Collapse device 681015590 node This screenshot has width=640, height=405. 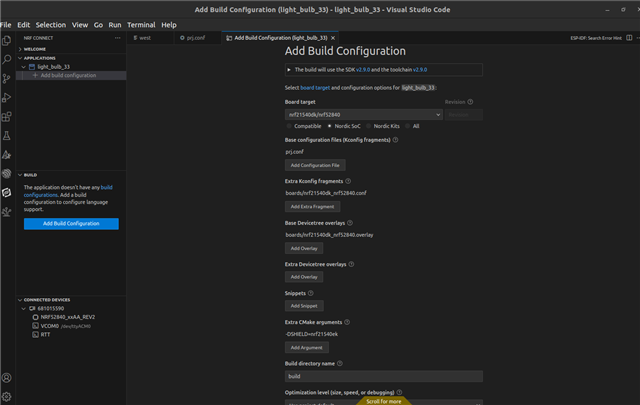coord(24,309)
